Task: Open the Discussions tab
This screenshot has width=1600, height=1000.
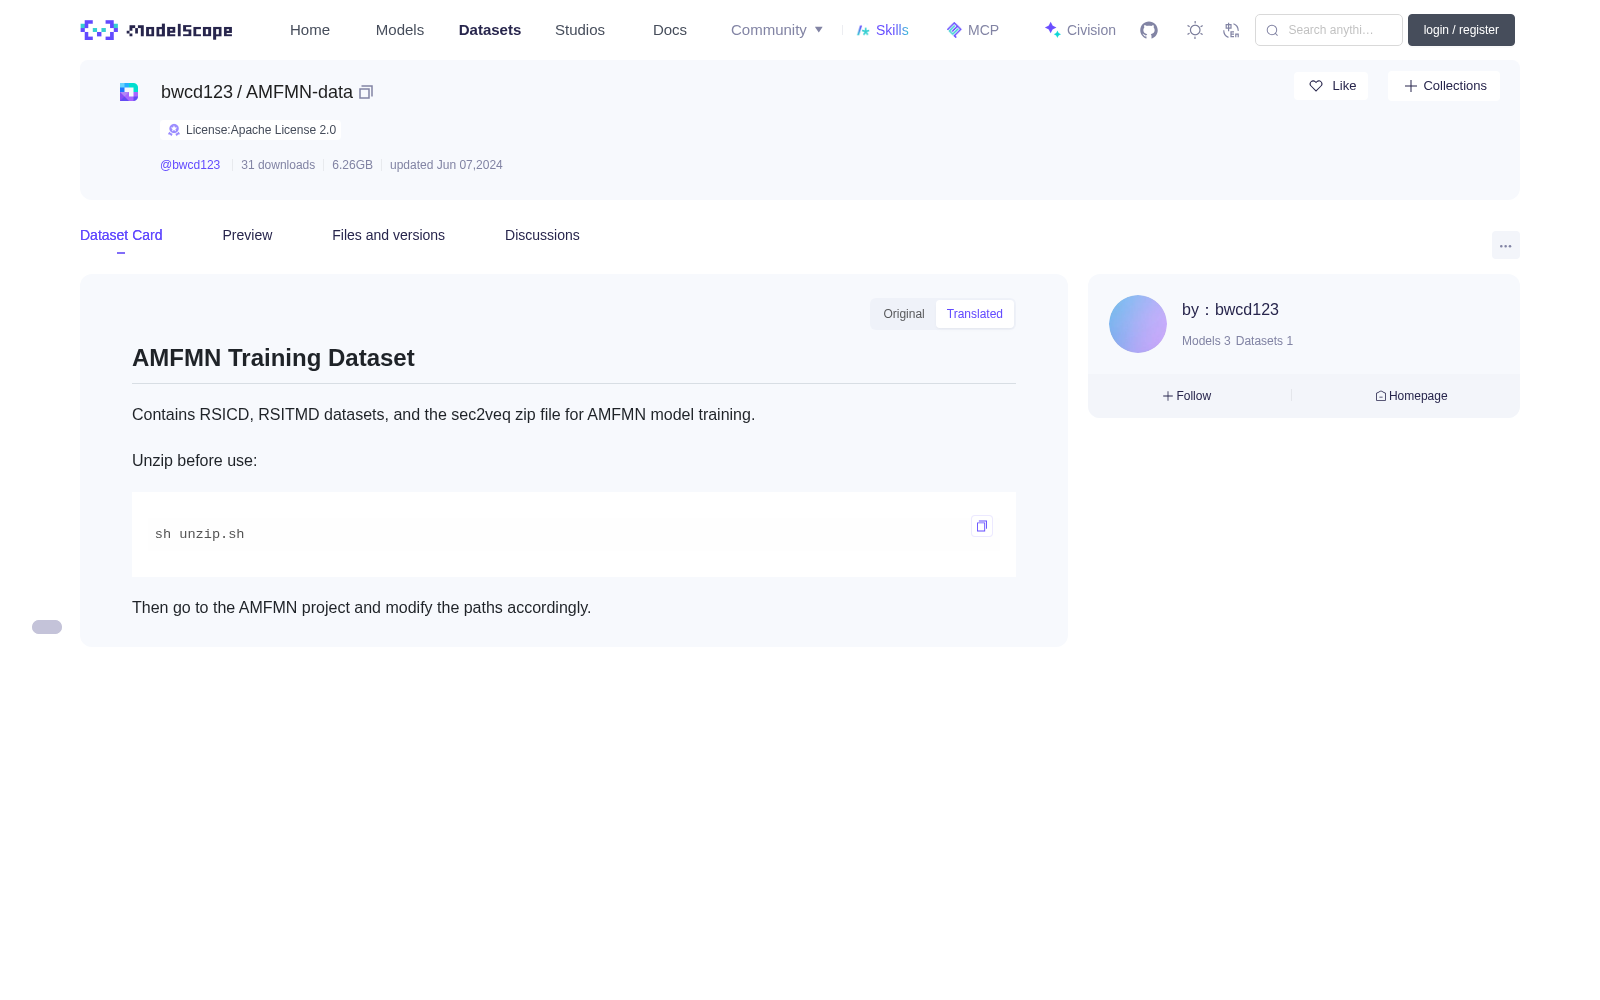Action: pos(542,235)
